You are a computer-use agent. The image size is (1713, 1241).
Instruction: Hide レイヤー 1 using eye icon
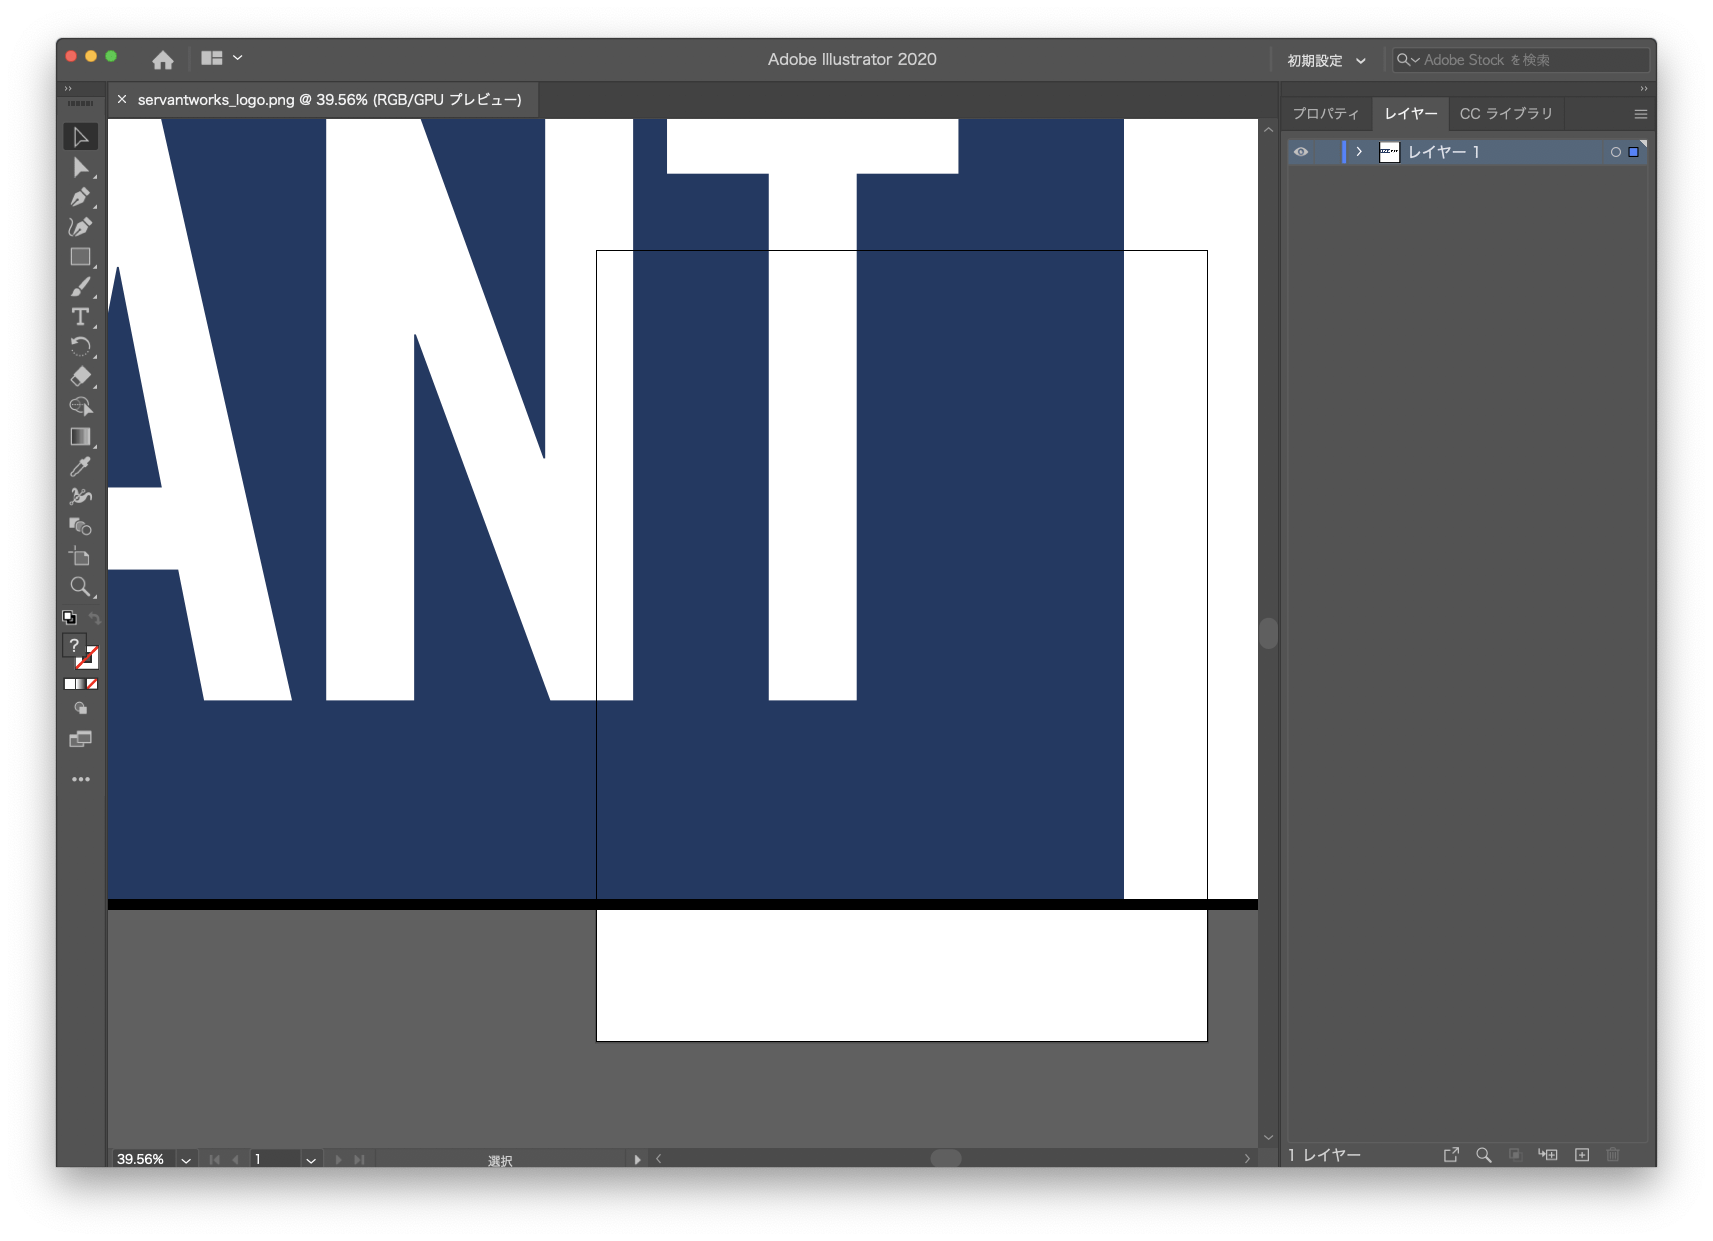point(1300,152)
